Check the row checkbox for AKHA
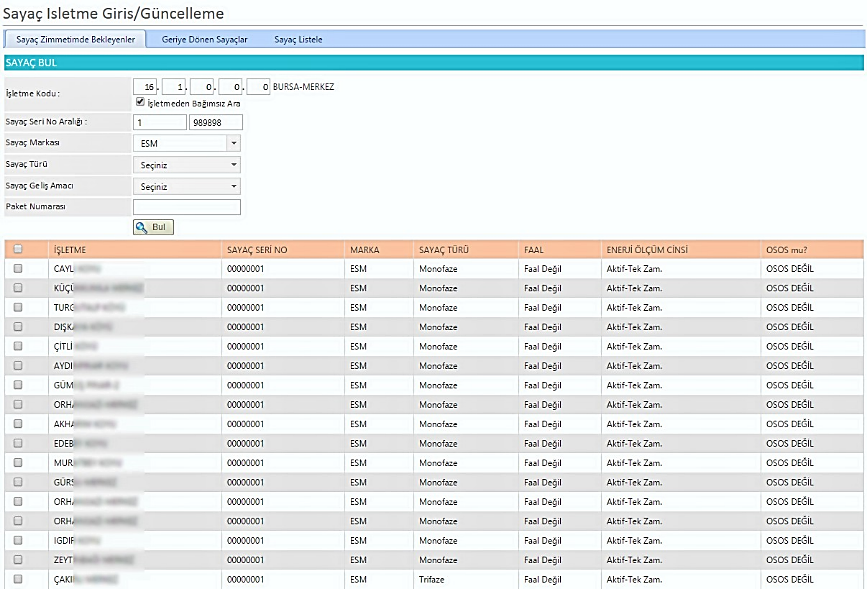The width and height of the screenshot is (867, 589). 18,424
